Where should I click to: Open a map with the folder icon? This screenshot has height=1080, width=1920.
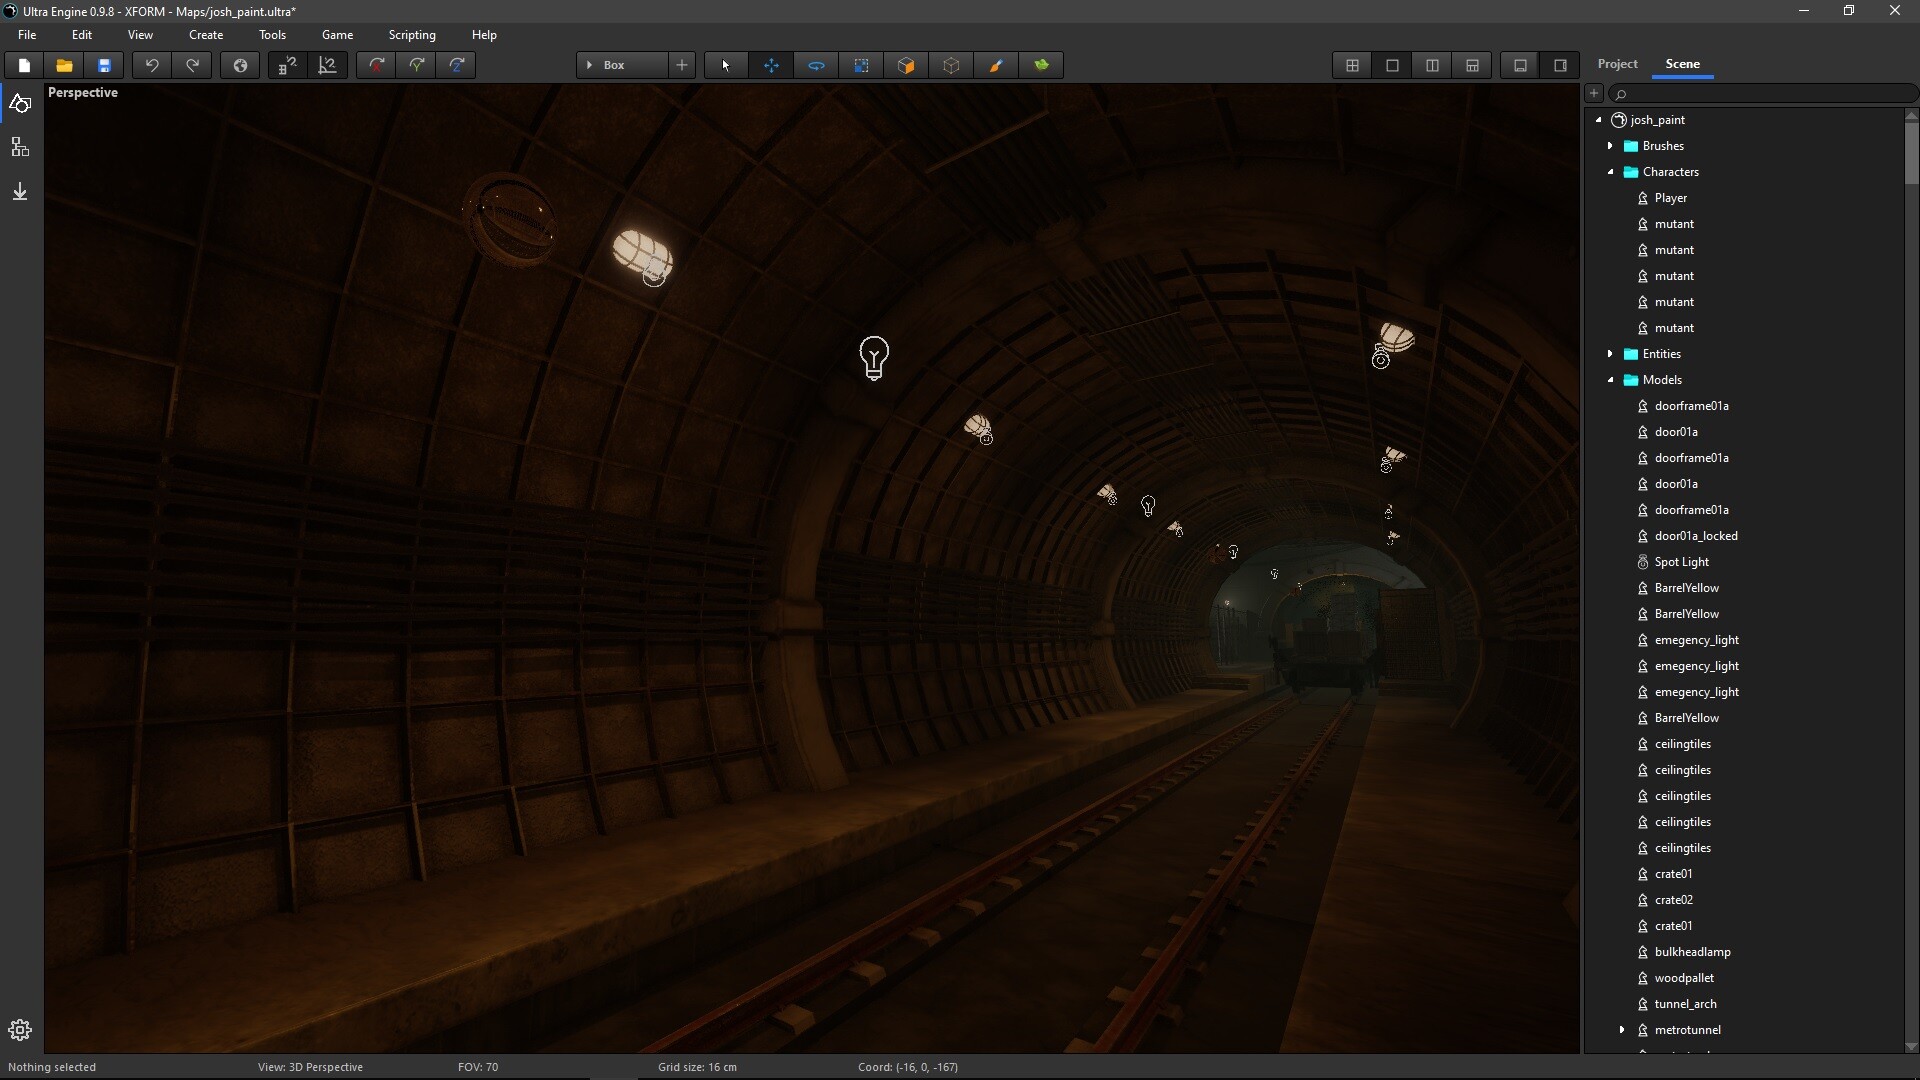(64, 65)
